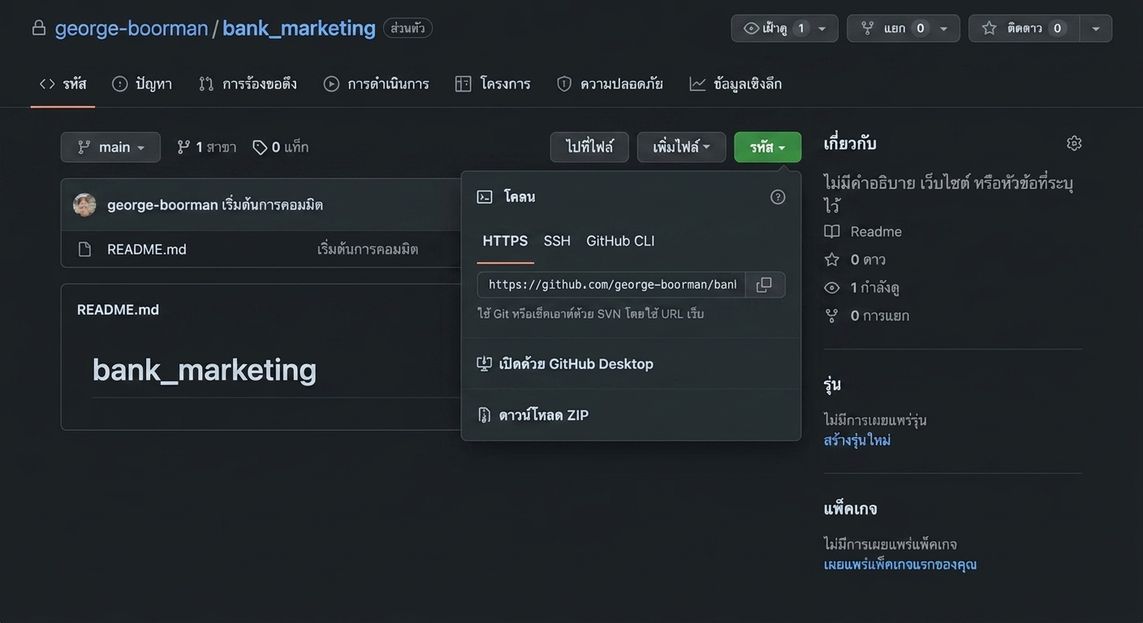1143x623 pixels.
Task: Toggle the ติดดาว star button
Action: [x=1024, y=28]
